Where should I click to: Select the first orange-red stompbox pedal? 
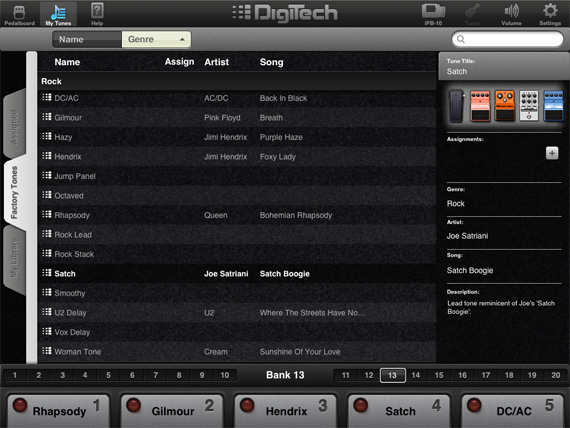[480, 106]
